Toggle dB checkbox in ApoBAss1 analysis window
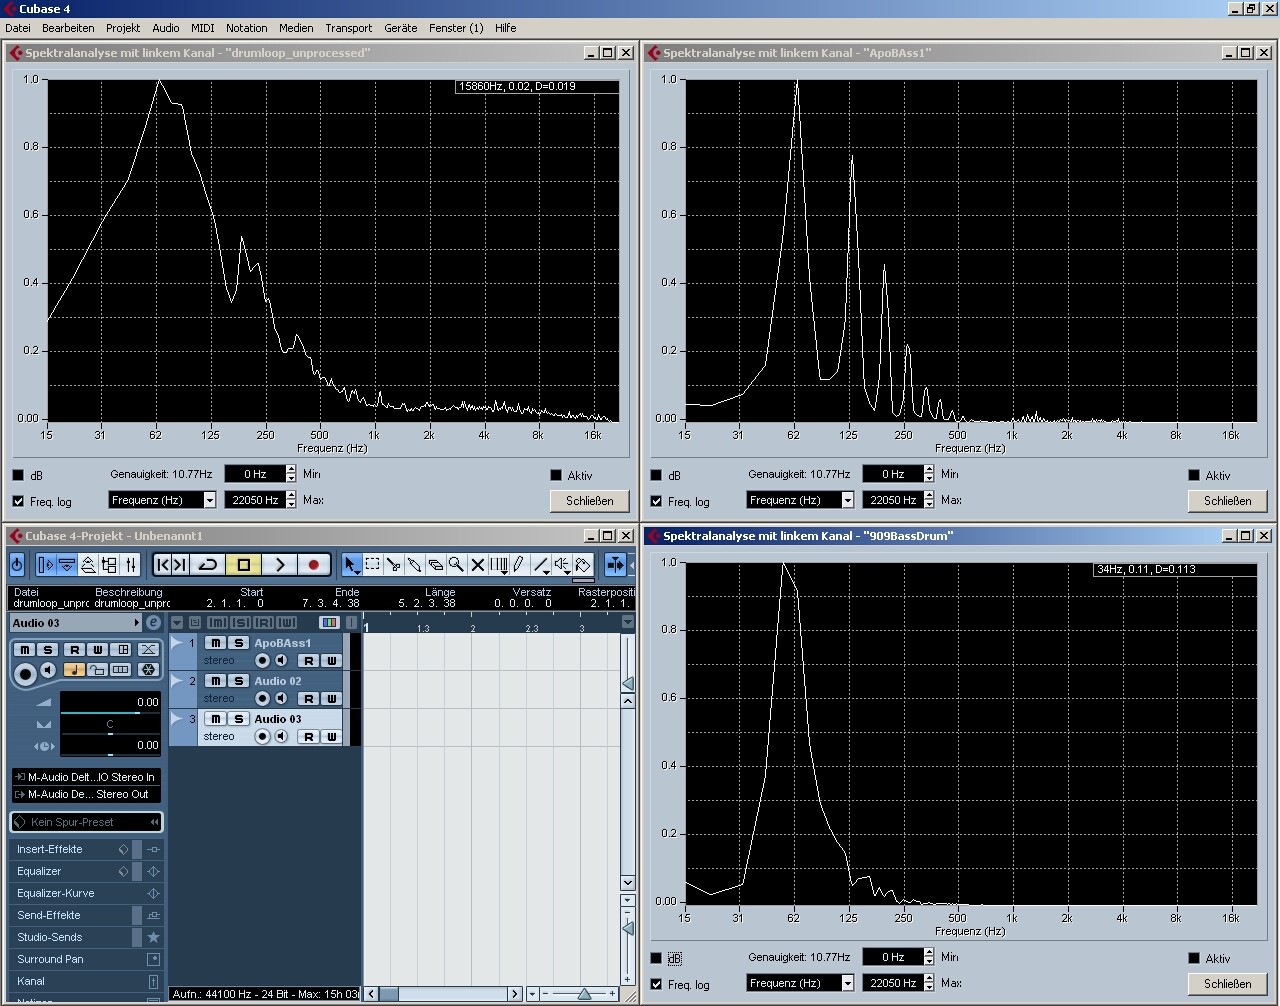The image size is (1280, 1006). pyautogui.click(x=656, y=475)
